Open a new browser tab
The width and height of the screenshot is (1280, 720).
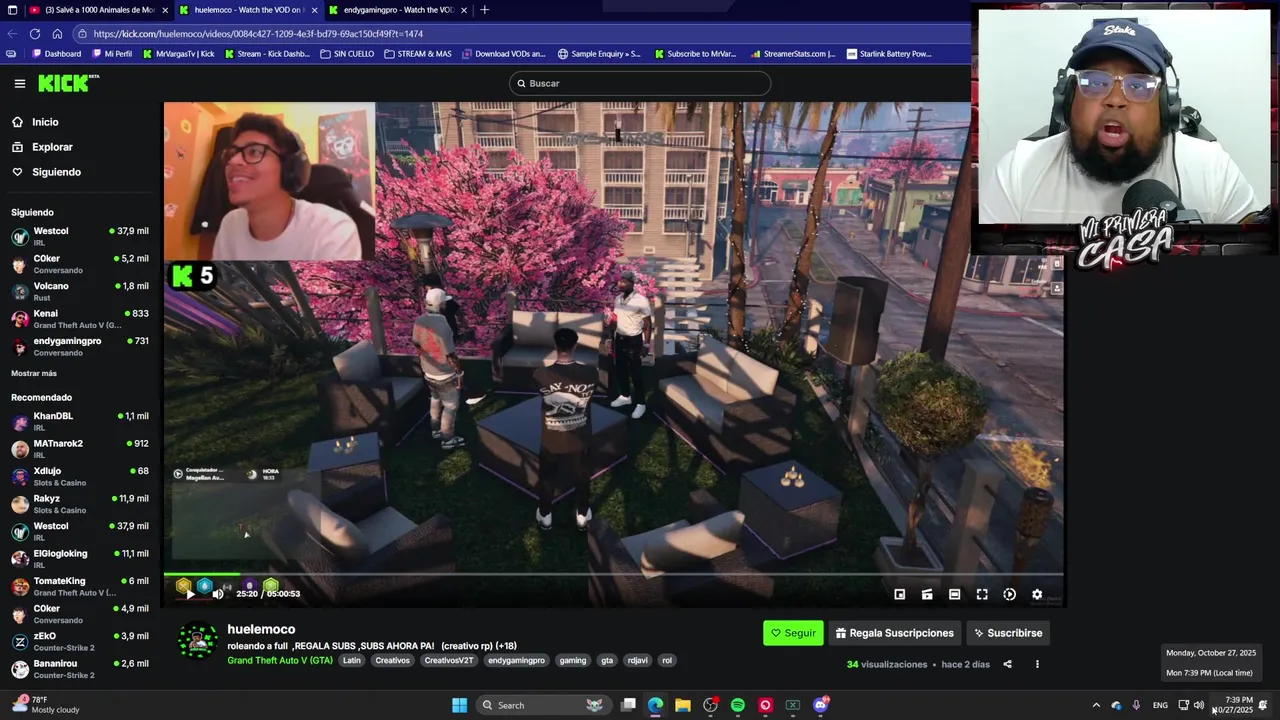pyautogui.click(x=485, y=10)
